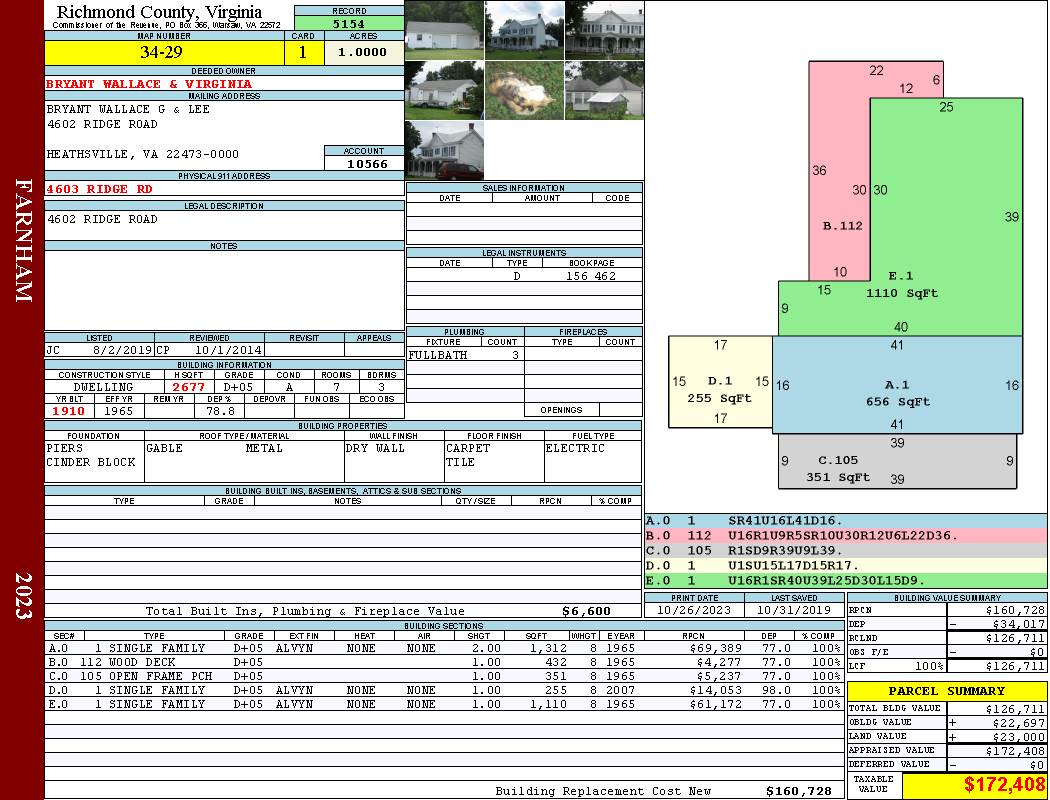Viewport: 1050px width, 800px height.
Task: Click record number 5154
Action: (349, 24)
